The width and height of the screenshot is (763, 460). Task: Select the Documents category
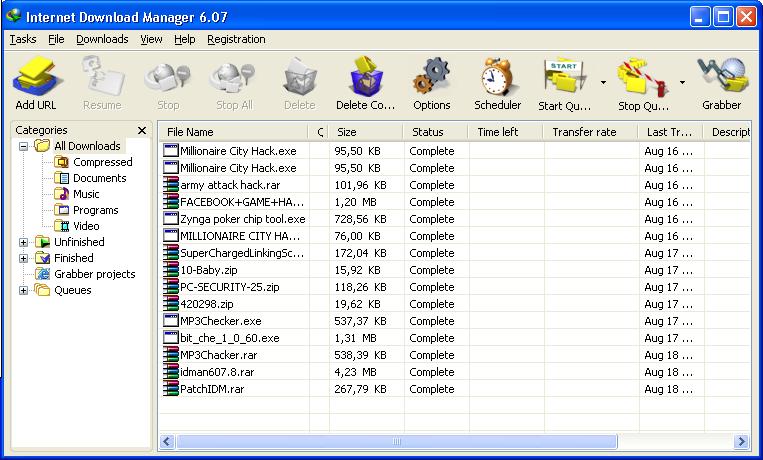(99, 178)
